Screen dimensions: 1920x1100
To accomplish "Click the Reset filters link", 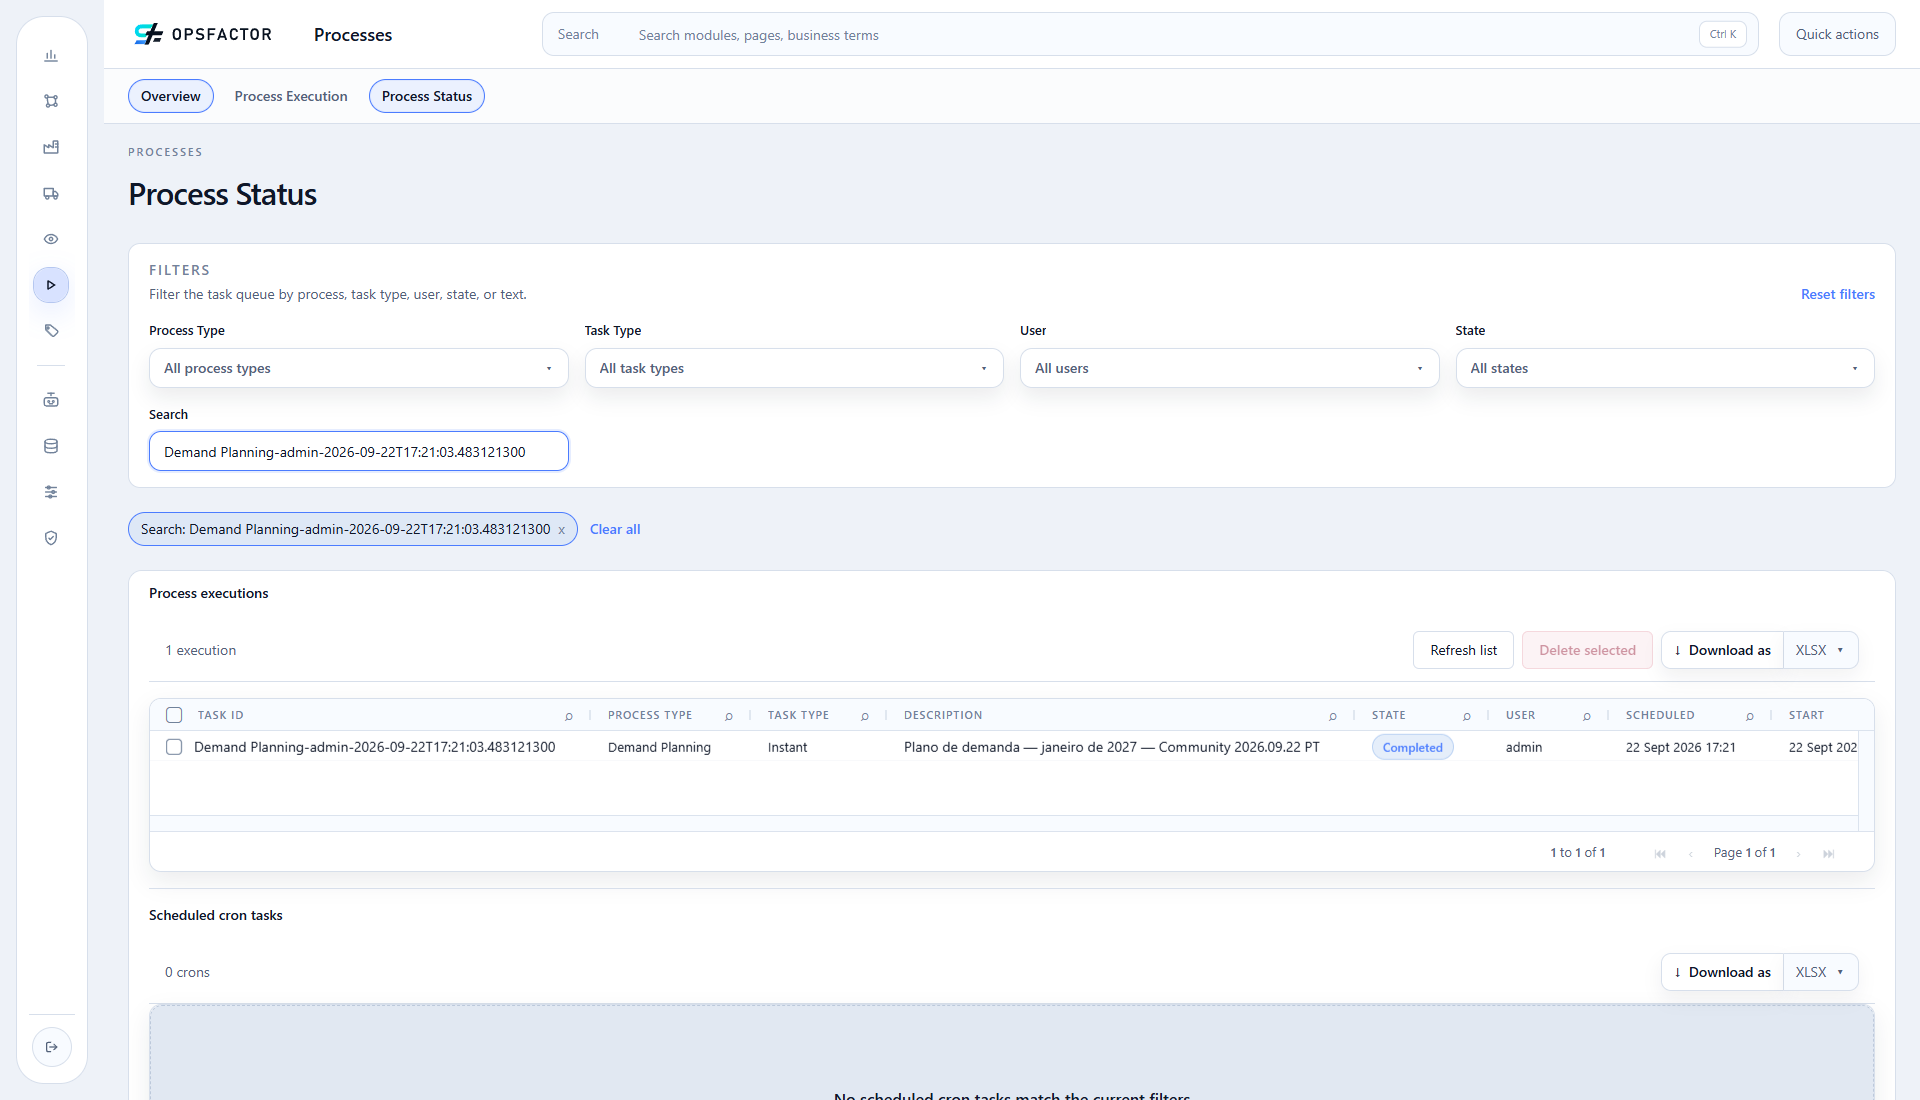I will (x=1838, y=294).
